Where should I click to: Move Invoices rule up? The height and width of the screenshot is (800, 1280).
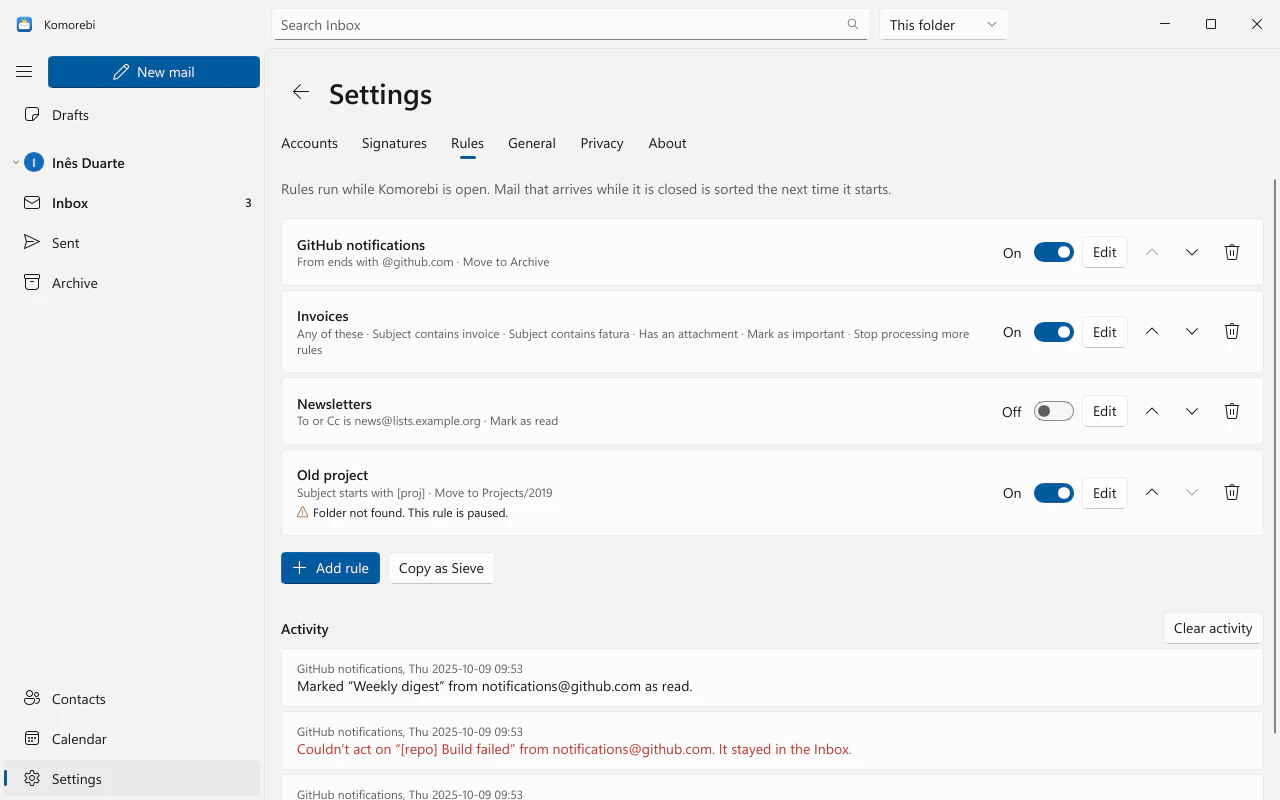[1152, 332]
